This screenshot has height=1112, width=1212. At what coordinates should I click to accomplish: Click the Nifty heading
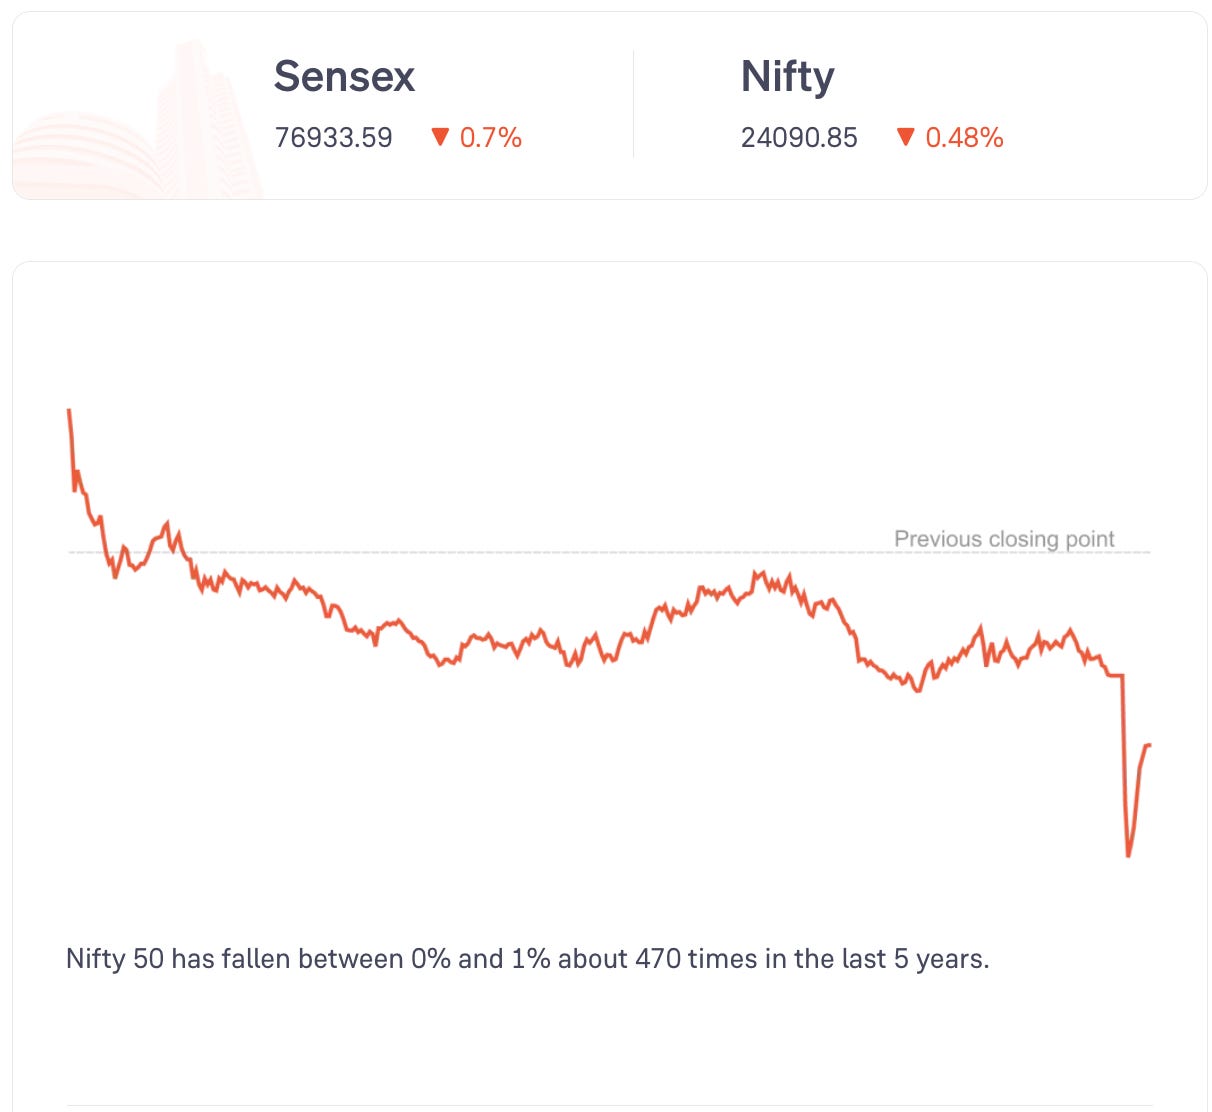click(787, 77)
